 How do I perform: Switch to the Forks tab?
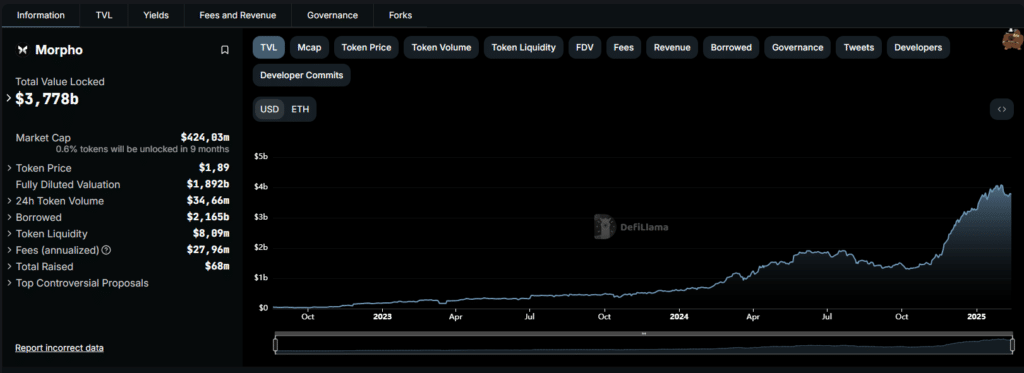400,15
